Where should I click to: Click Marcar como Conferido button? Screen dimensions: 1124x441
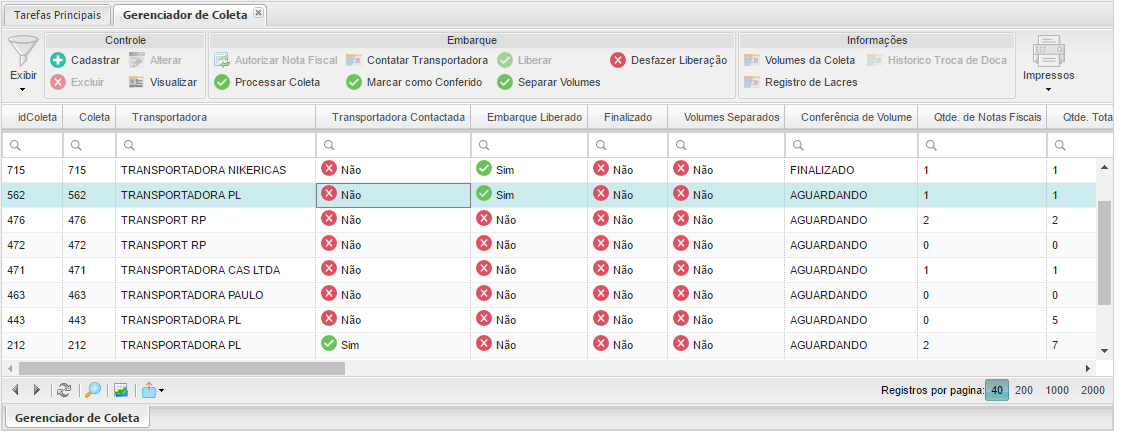click(414, 82)
